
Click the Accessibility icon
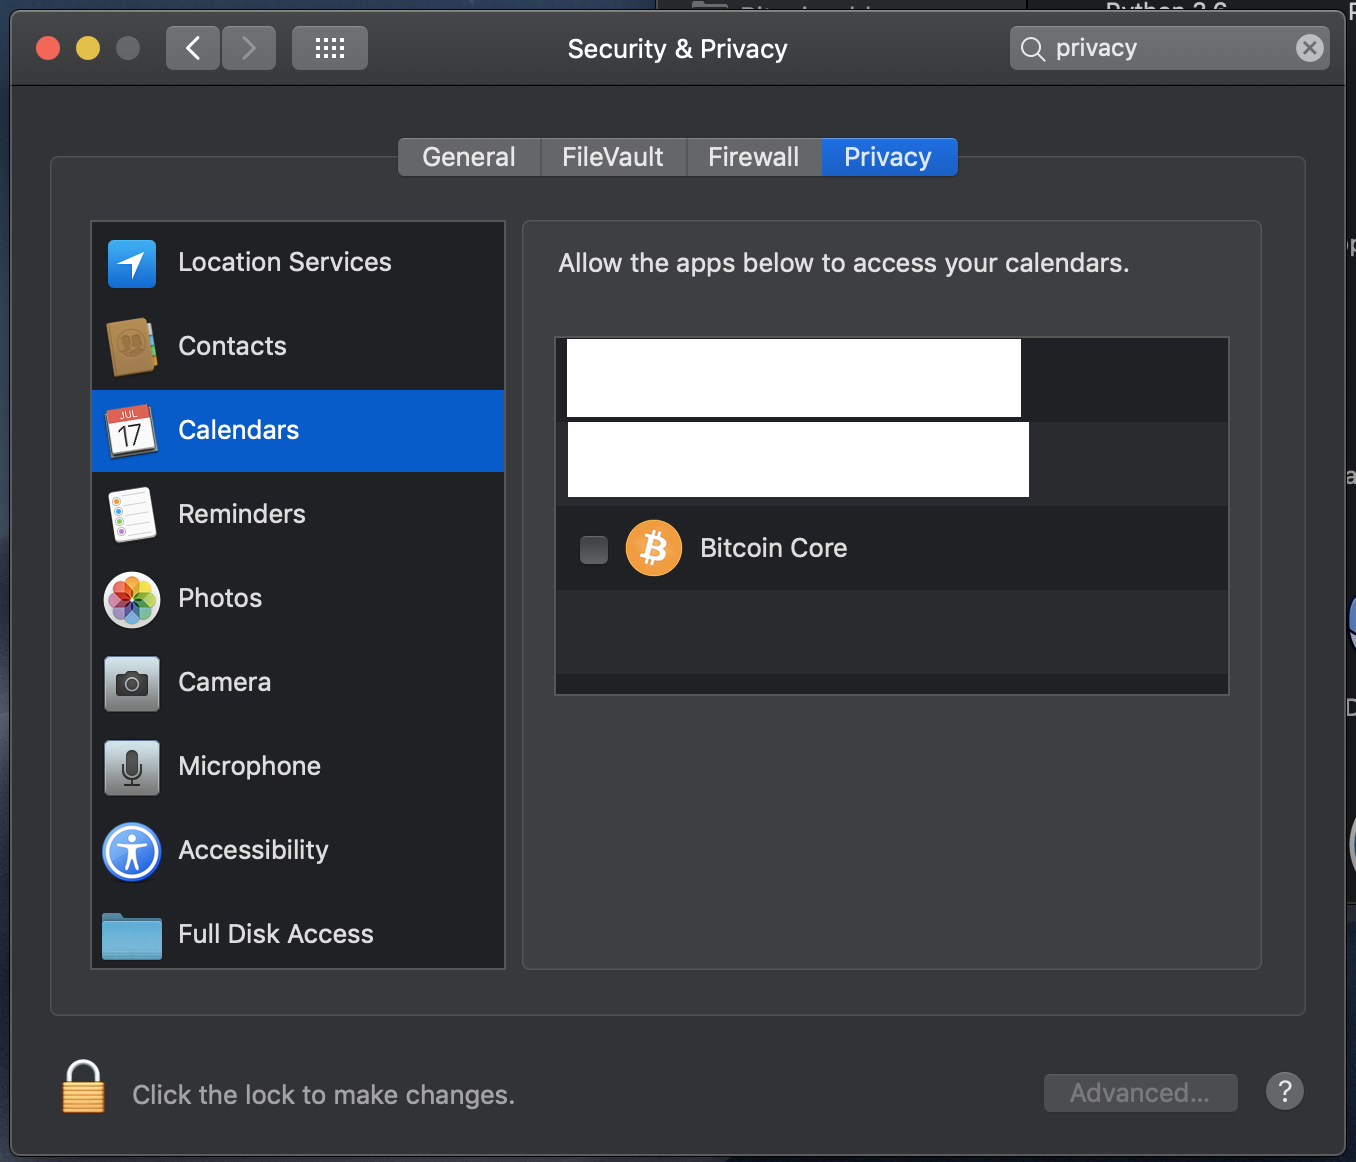click(x=131, y=851)
